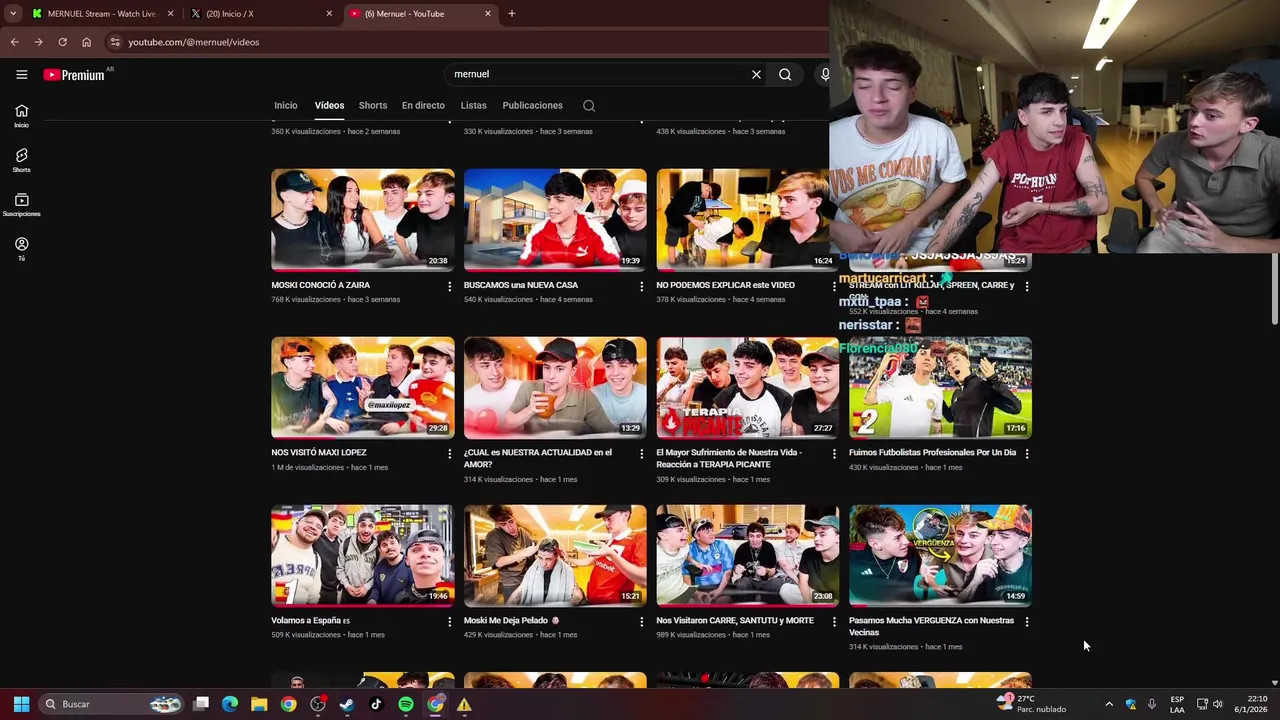The width and height of the screenshot is (1280, 720).
Task: Open the Tú section in the sidebar
Action: [x=21, y=249]
